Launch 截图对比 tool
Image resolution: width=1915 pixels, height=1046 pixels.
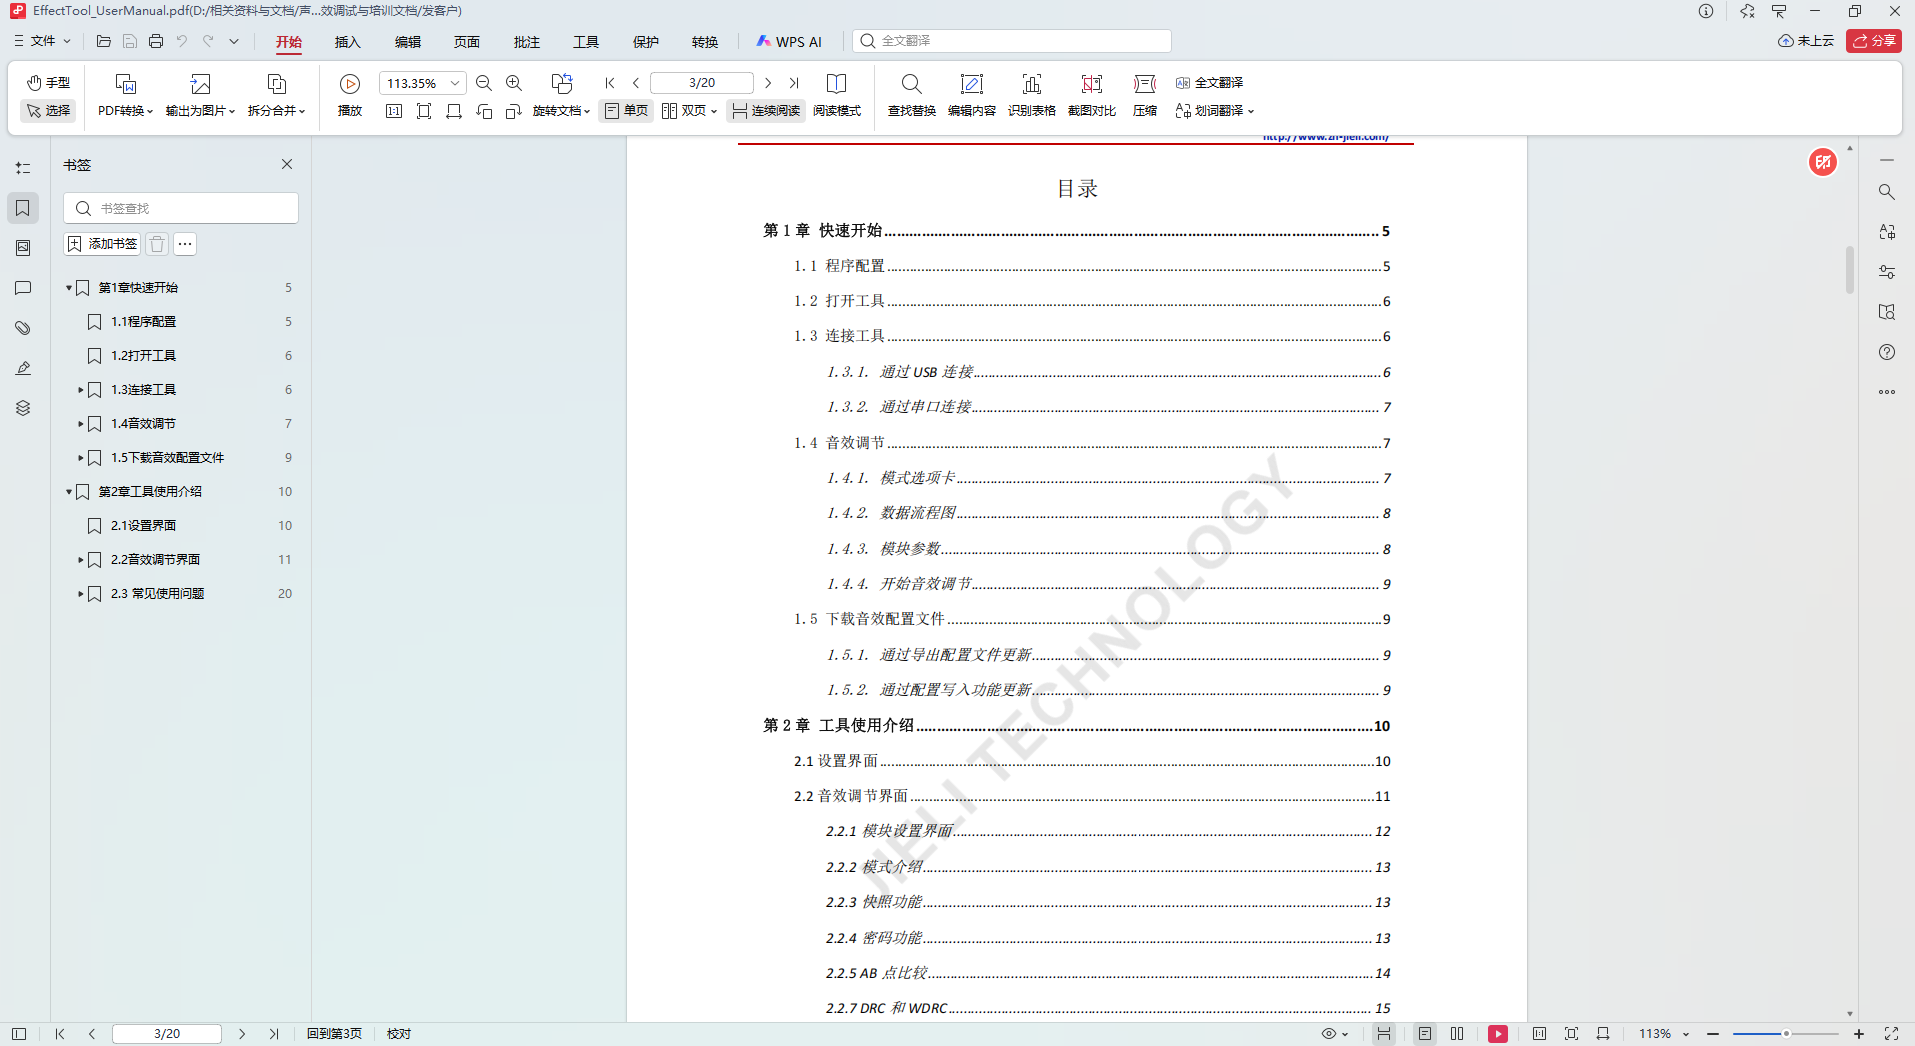[x=1091, y=96]
